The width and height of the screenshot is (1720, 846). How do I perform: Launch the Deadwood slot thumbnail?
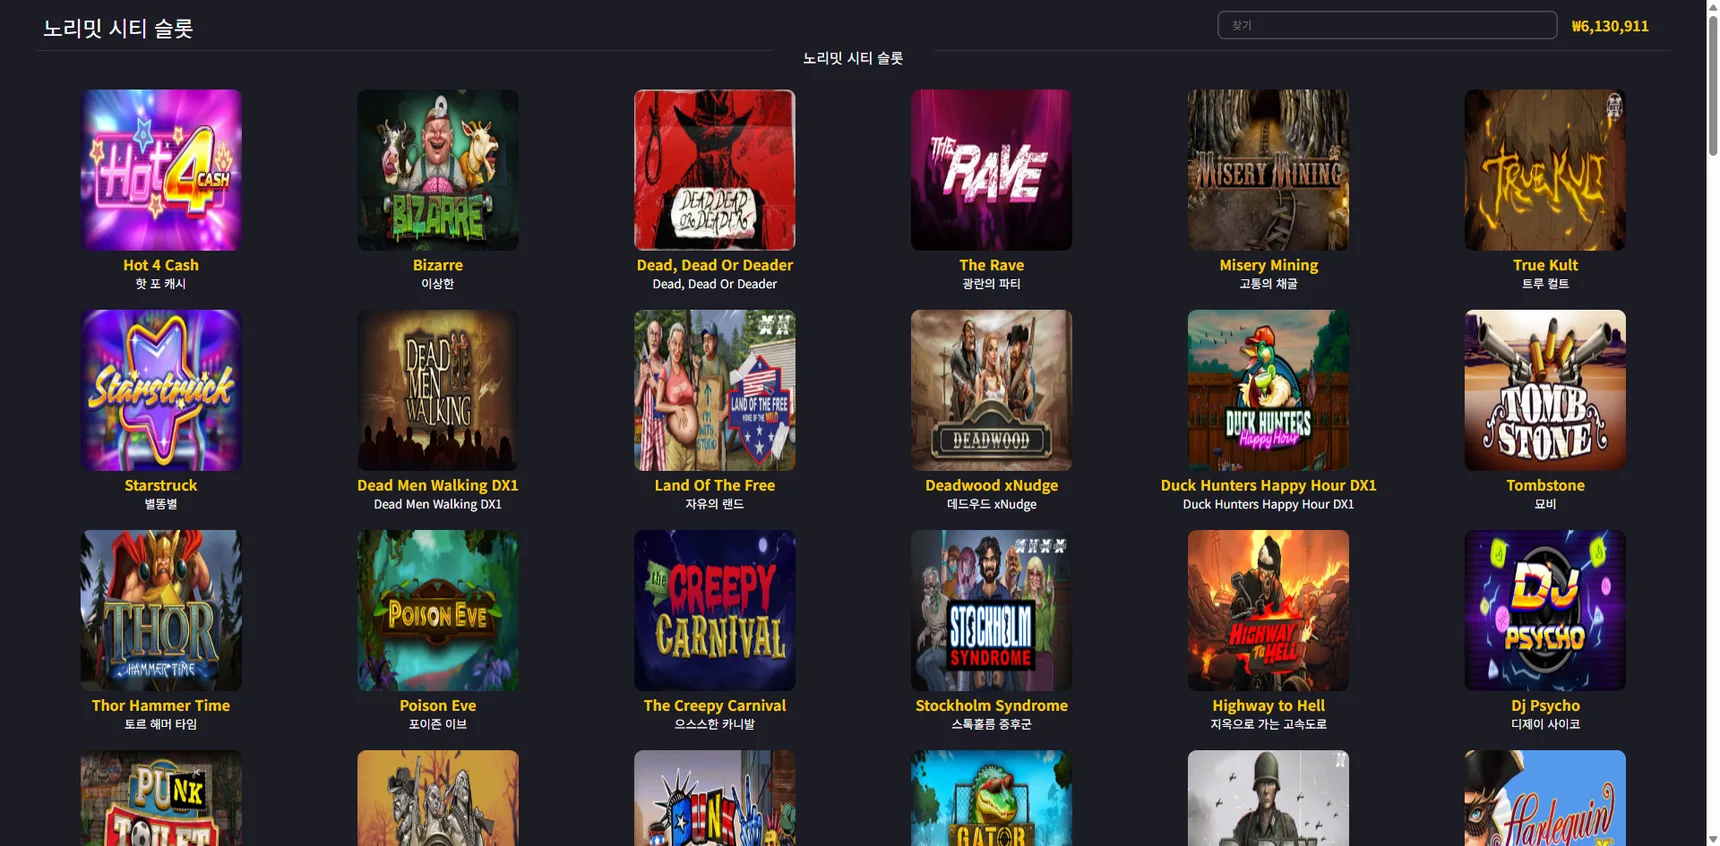[991, 390]
